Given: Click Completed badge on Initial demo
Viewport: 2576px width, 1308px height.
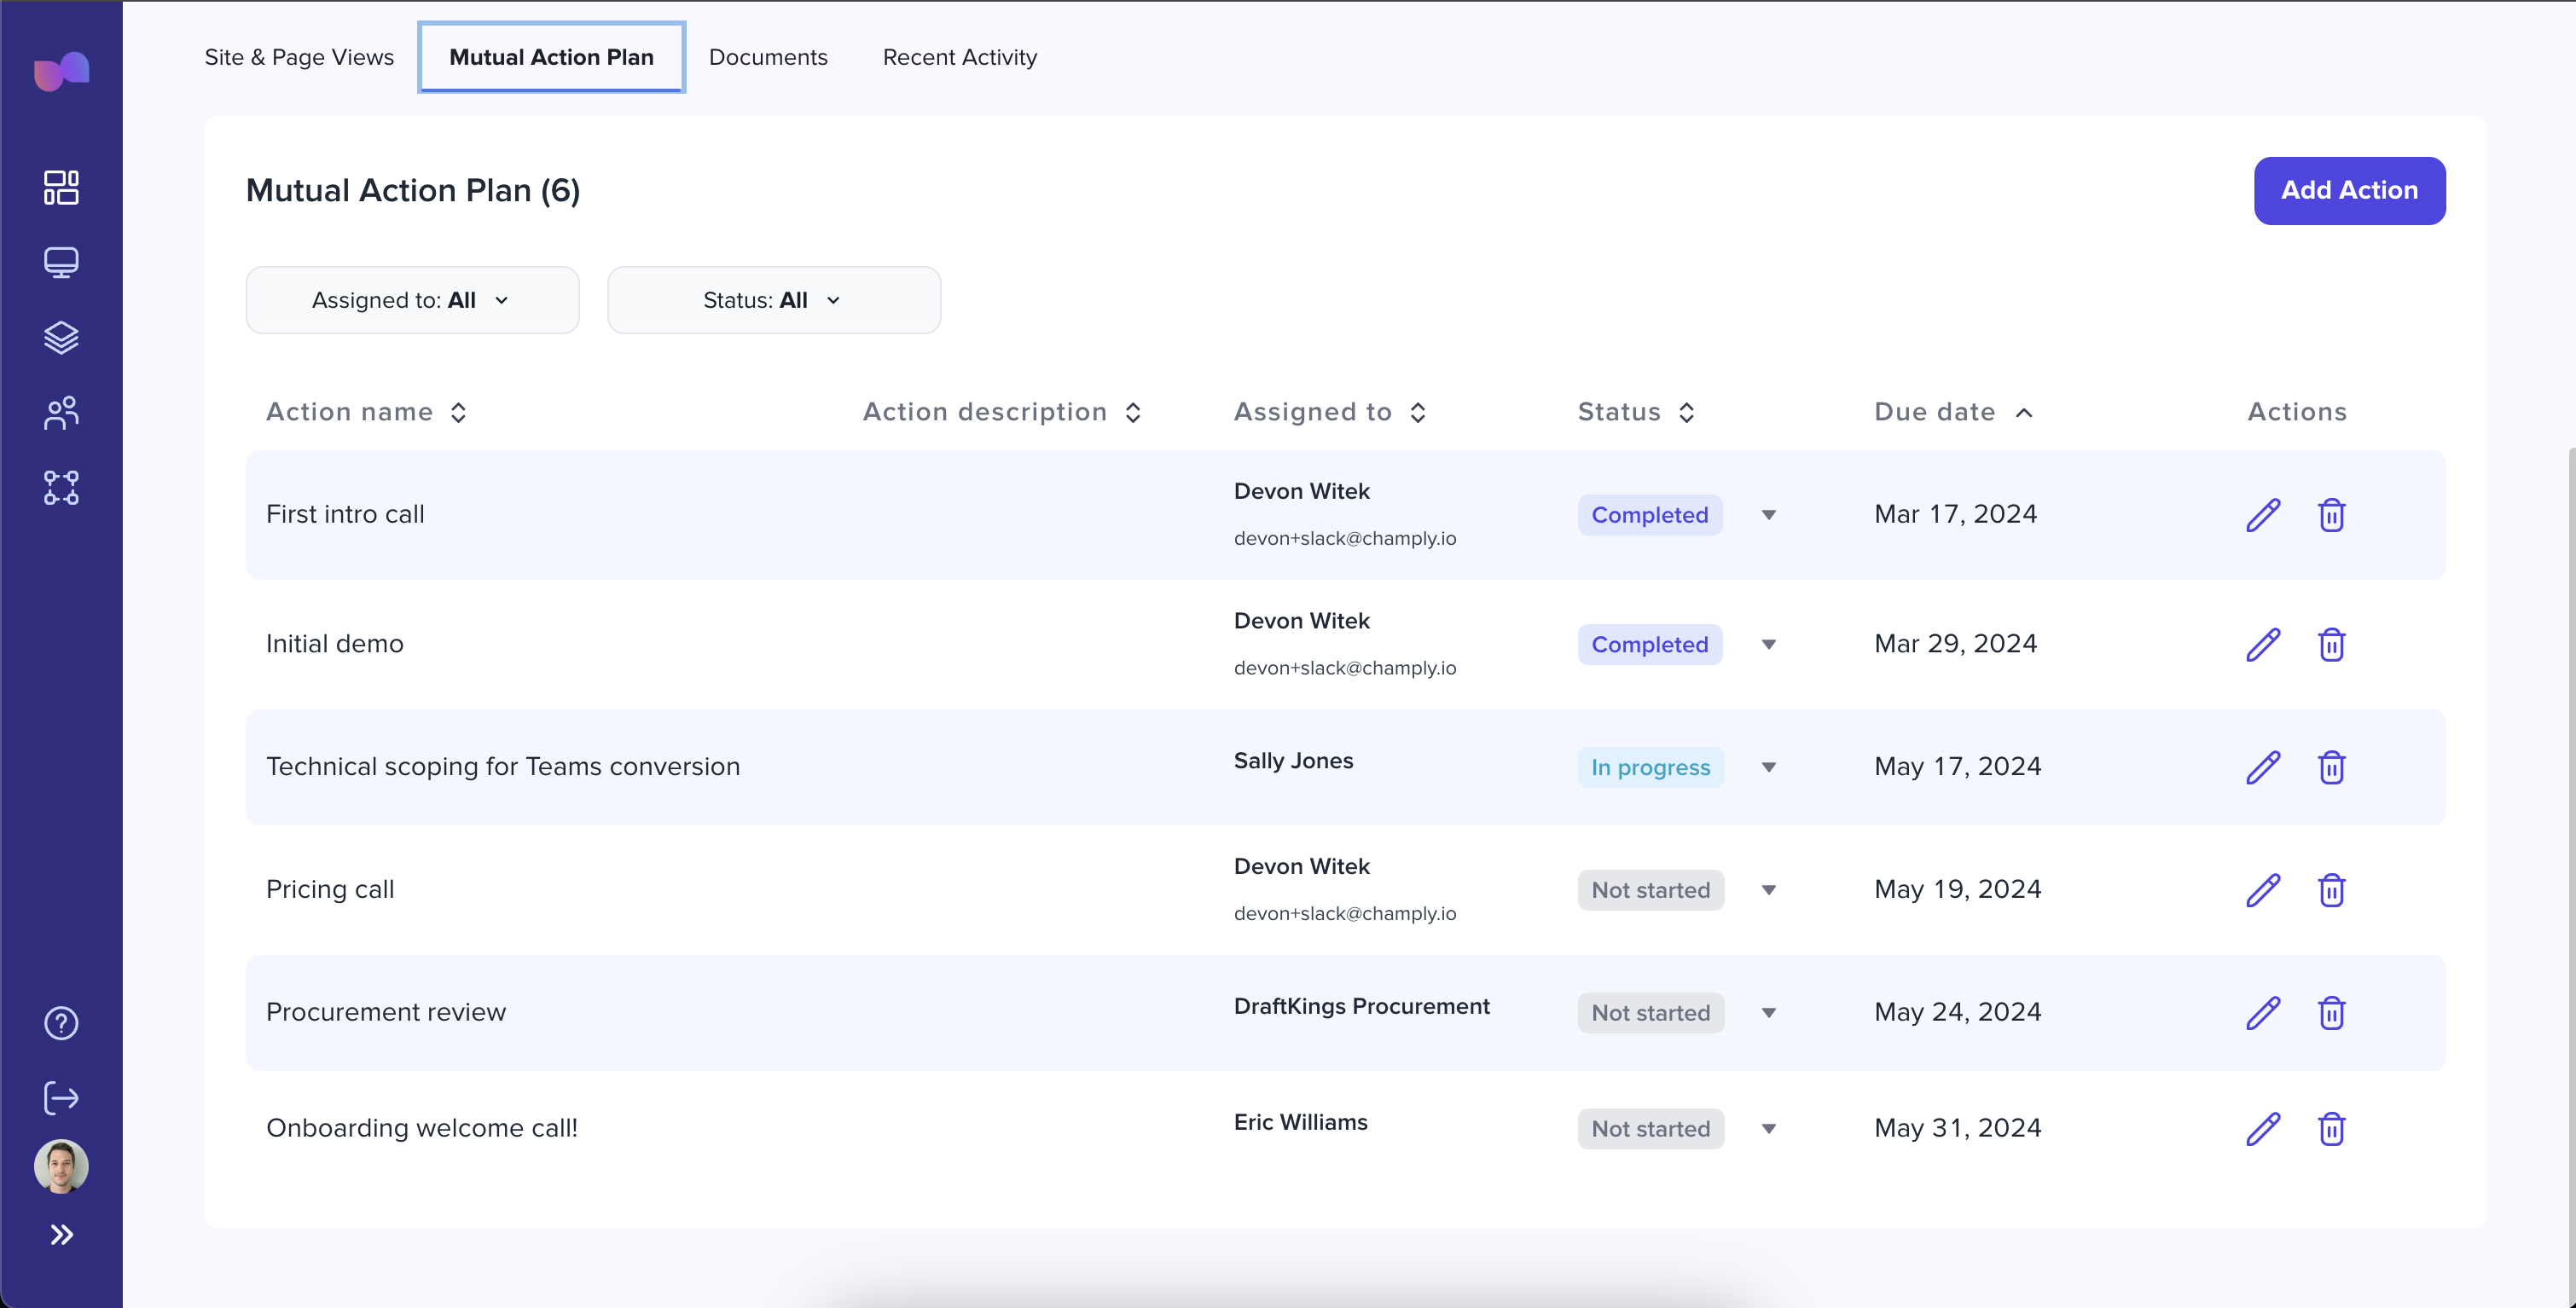Looking at the screenshot, I should click(x=1650, y=645).
